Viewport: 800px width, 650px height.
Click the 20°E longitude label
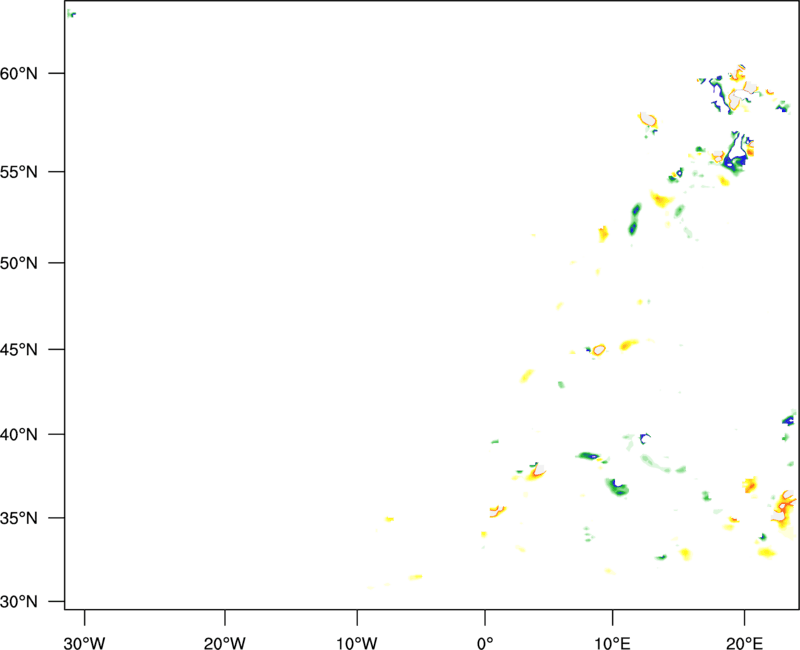pos(744,643)
